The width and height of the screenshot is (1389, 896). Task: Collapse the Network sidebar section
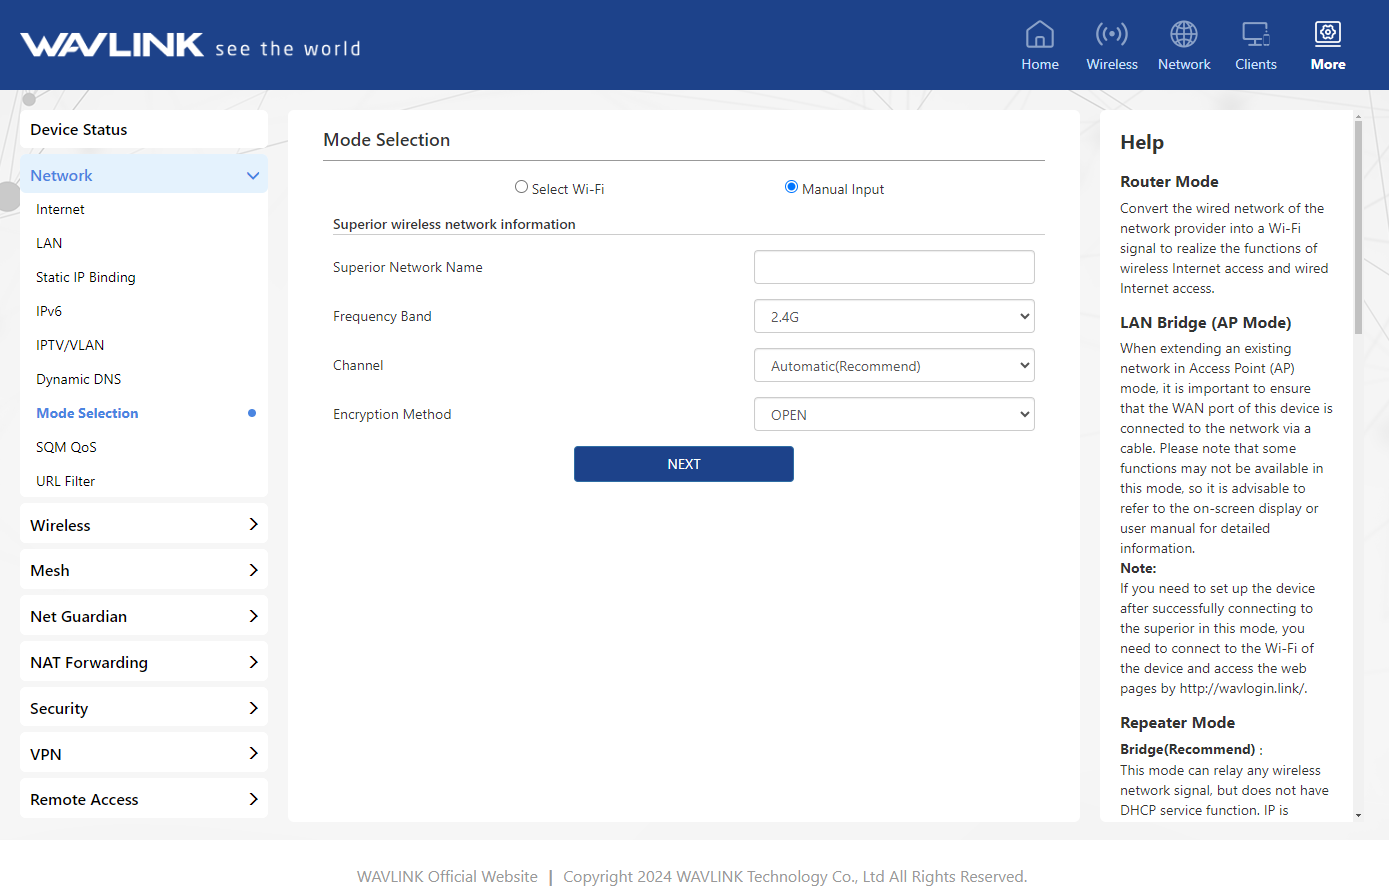(253, 176)
